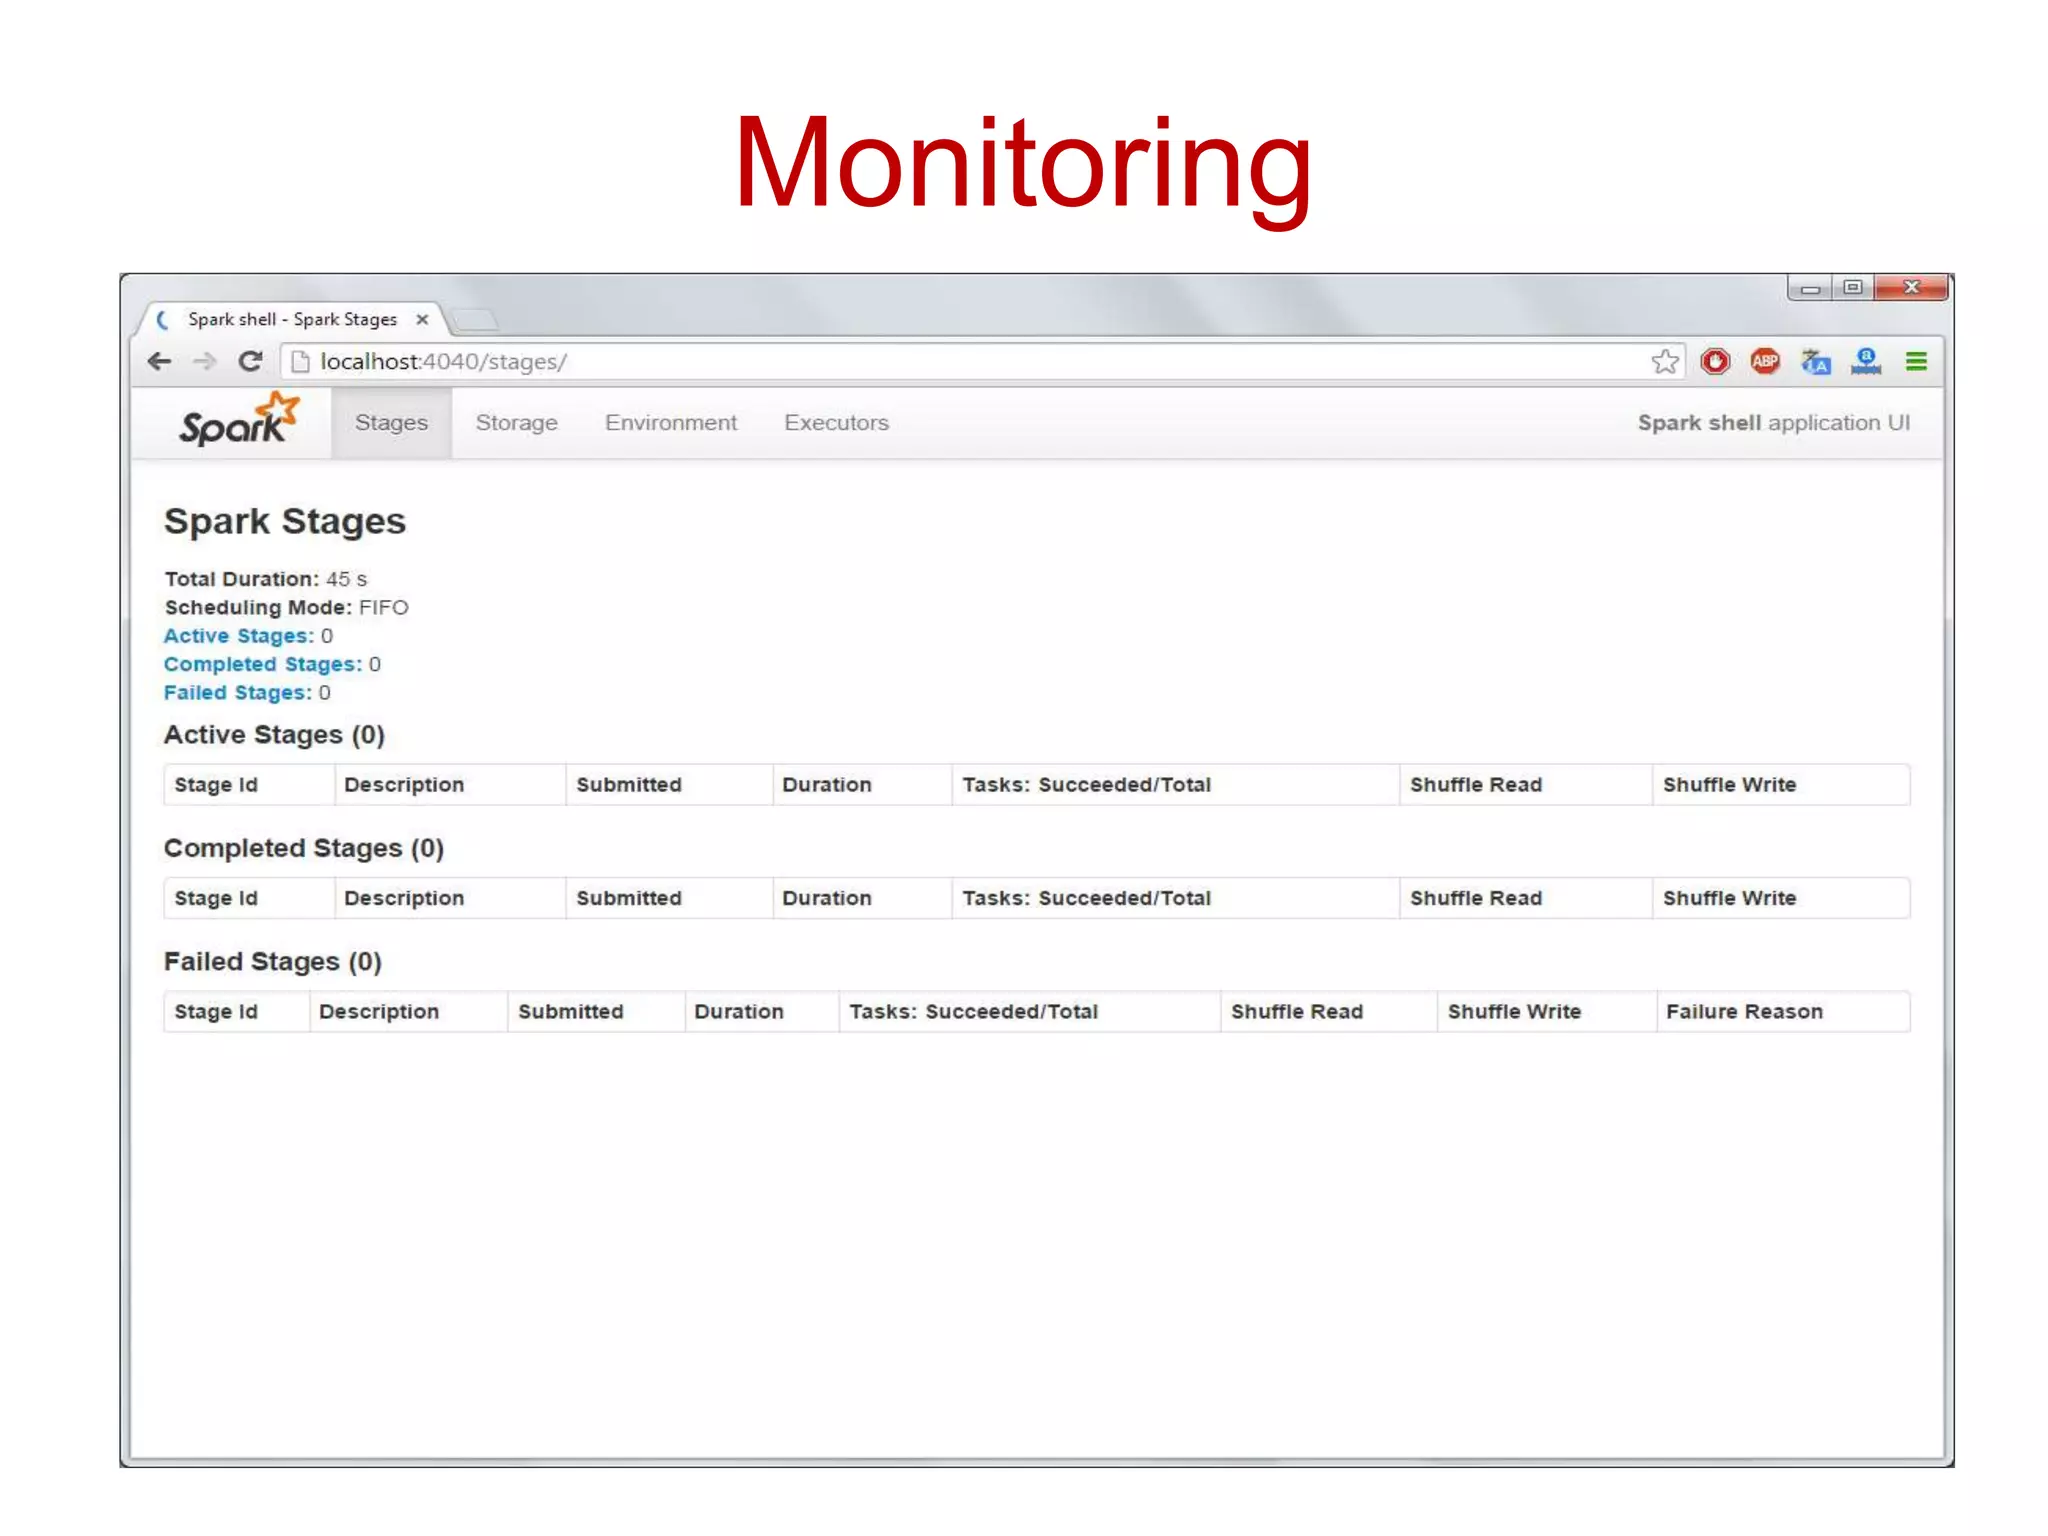Image resolution: width=2048 pixels, height=1536 pixels.
Task: Click the Spark logo
Action: point(238,421)
